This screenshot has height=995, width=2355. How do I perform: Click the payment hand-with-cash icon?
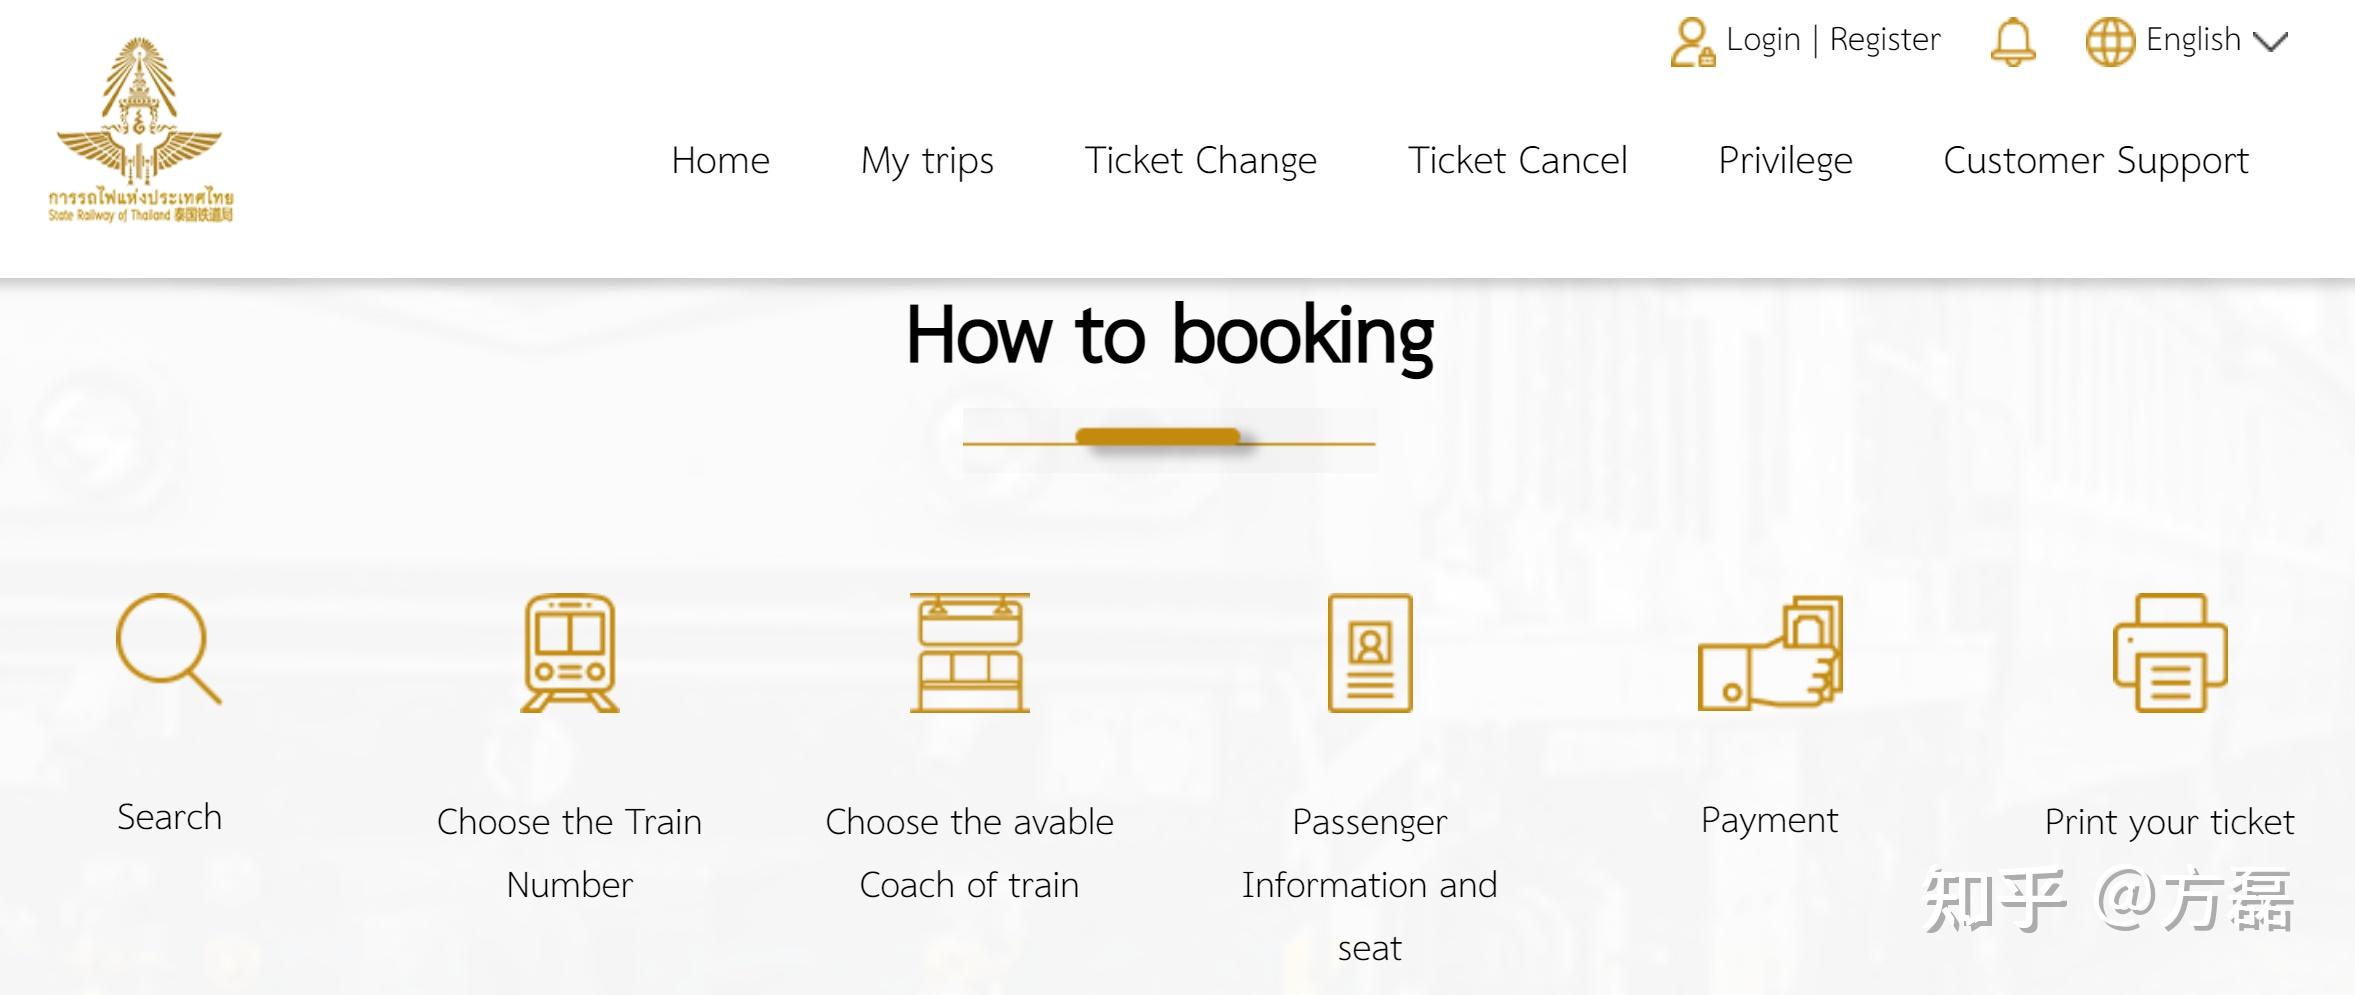coord(1769,652)
